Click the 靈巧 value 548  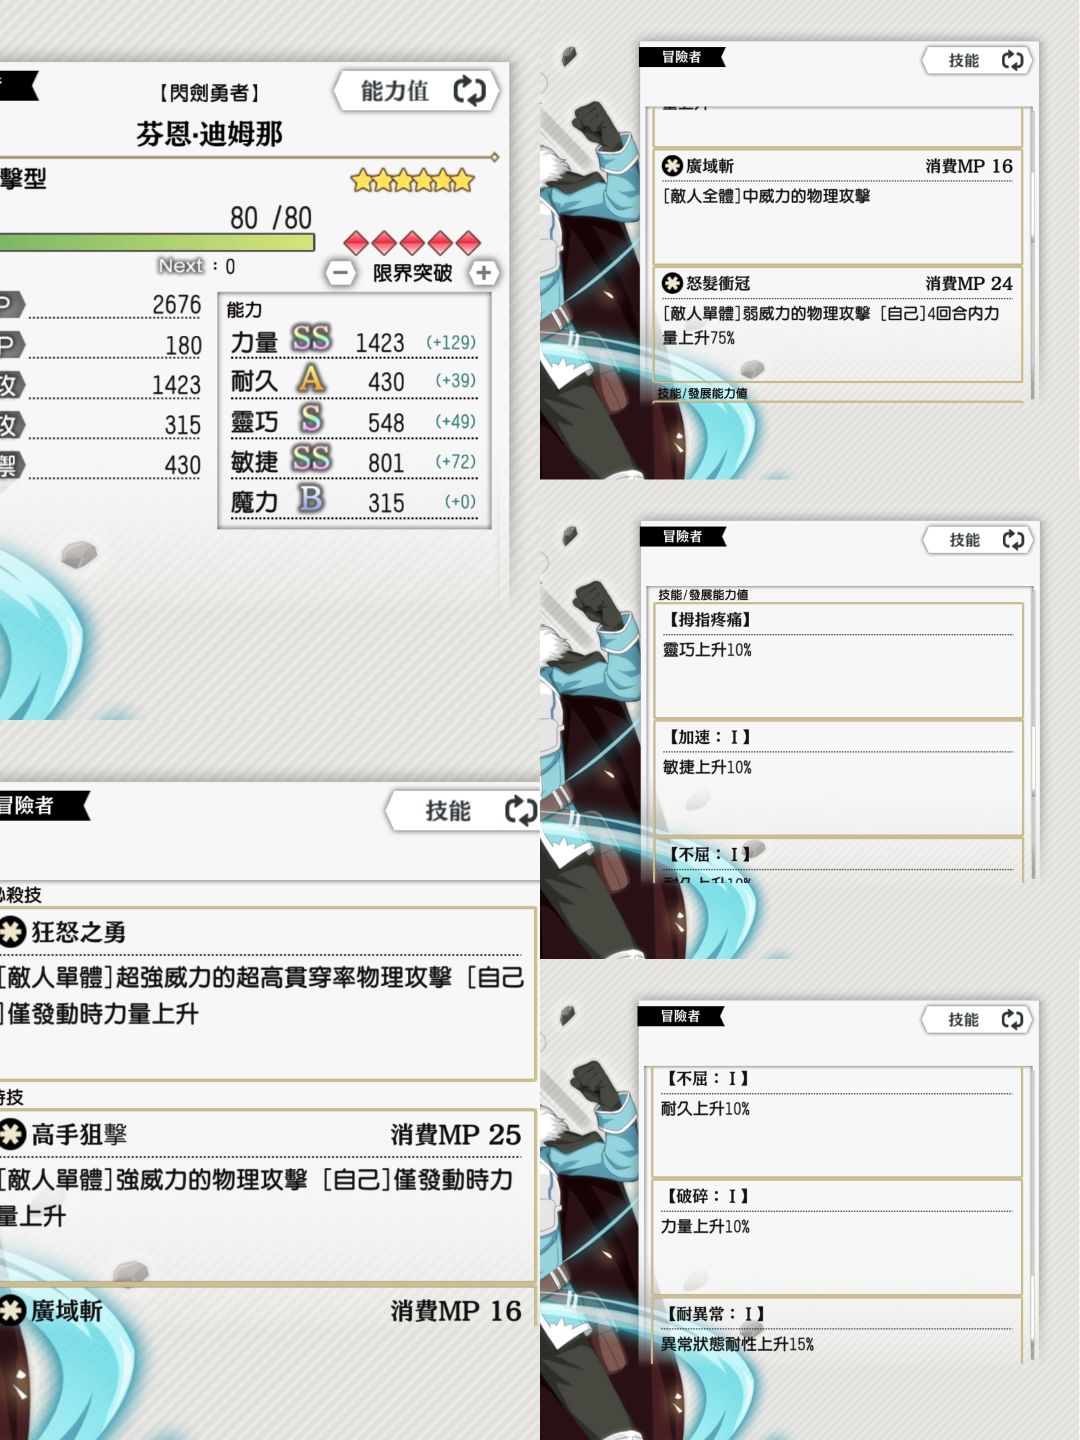coord(386,423)
